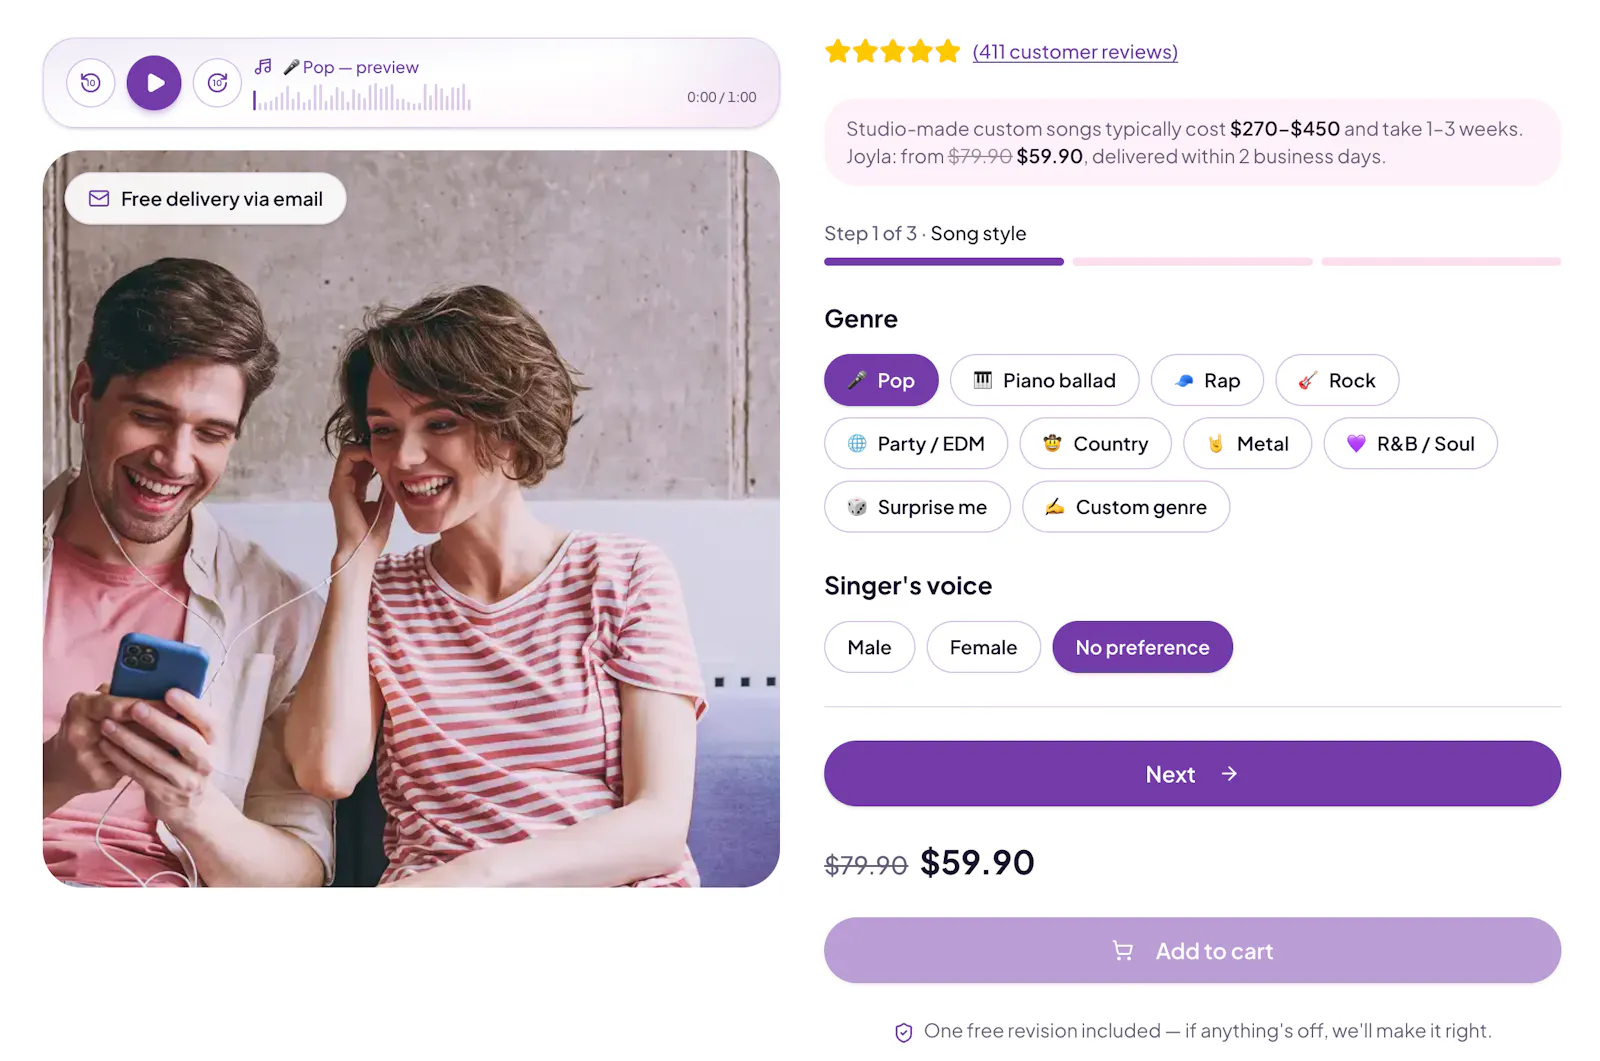Viewport: 1600px width, 1061px height.
Task: Open the Custom genre option
Action: (1126, 507)
